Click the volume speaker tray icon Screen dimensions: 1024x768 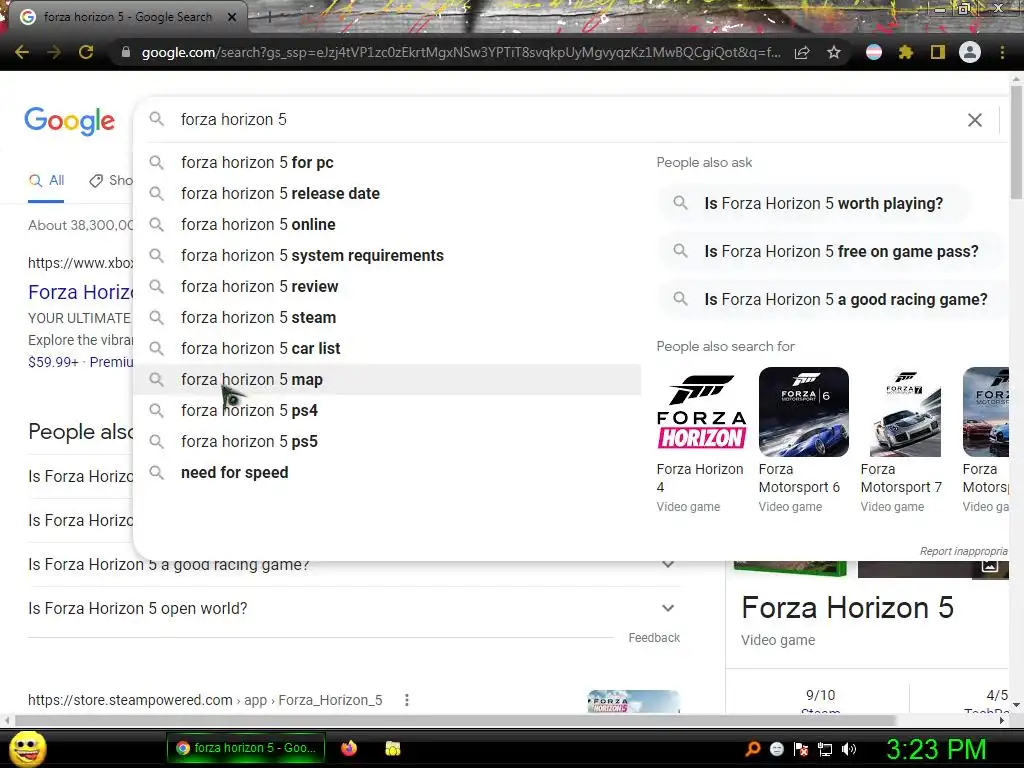(850, 749)
